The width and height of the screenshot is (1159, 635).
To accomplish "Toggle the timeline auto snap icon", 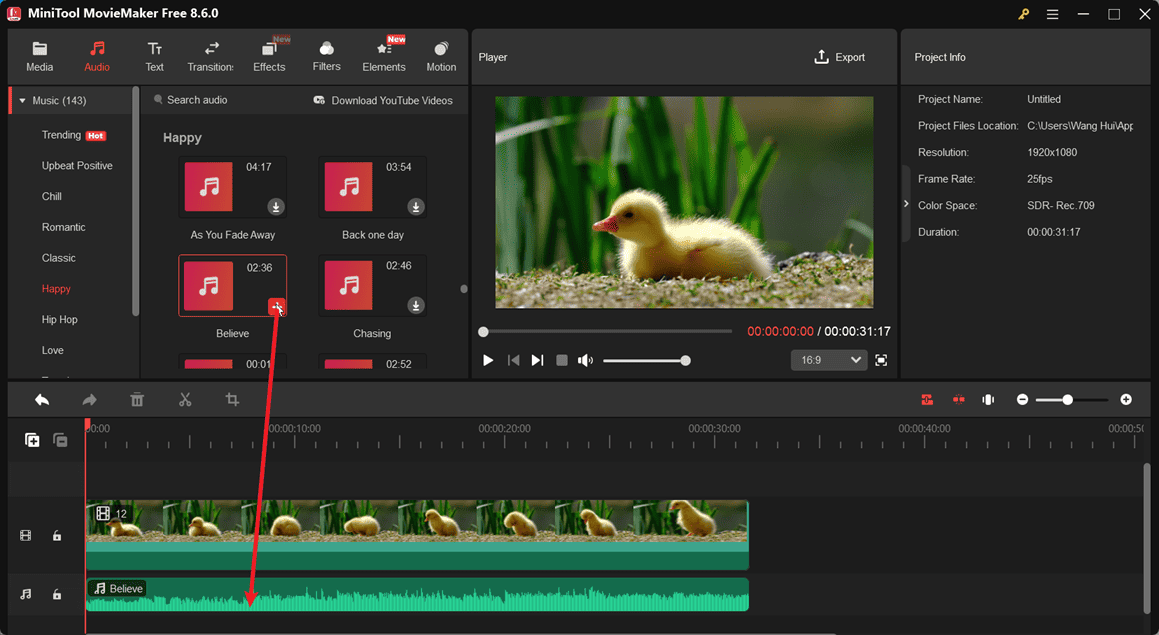I will click(x=927, y=400).
